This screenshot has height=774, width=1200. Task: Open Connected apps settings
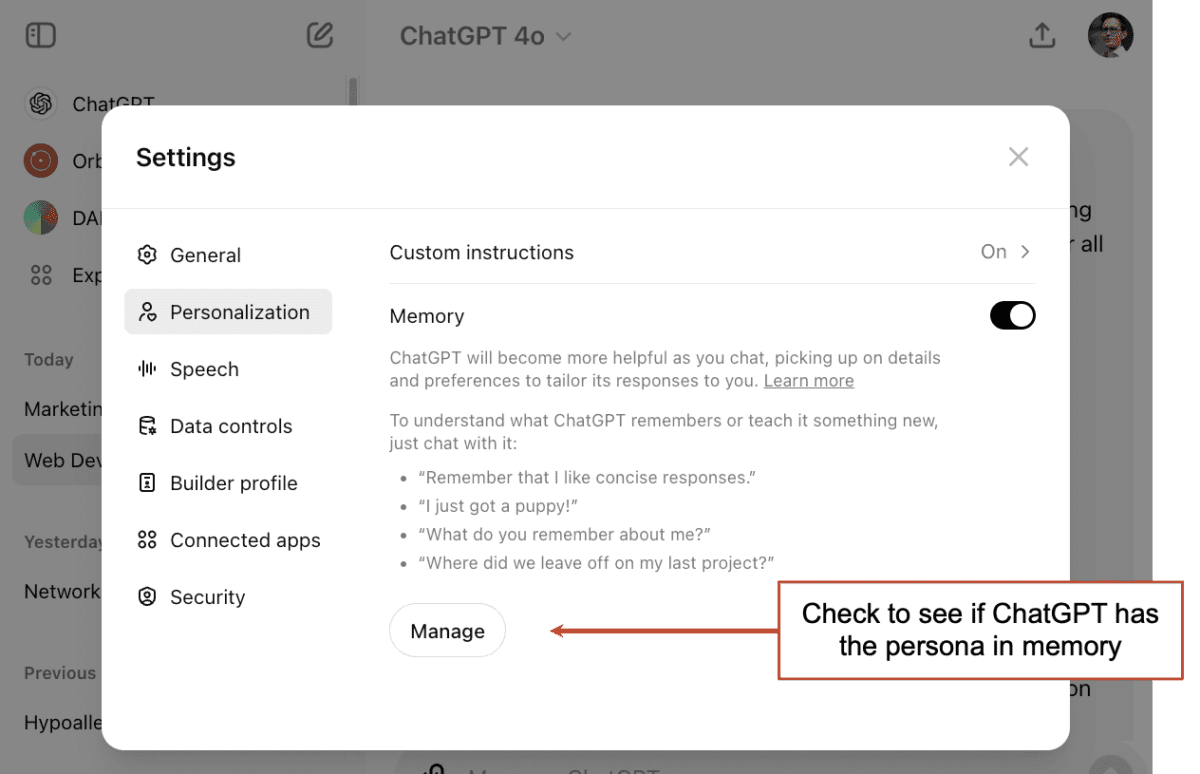(x=244, y=540)
